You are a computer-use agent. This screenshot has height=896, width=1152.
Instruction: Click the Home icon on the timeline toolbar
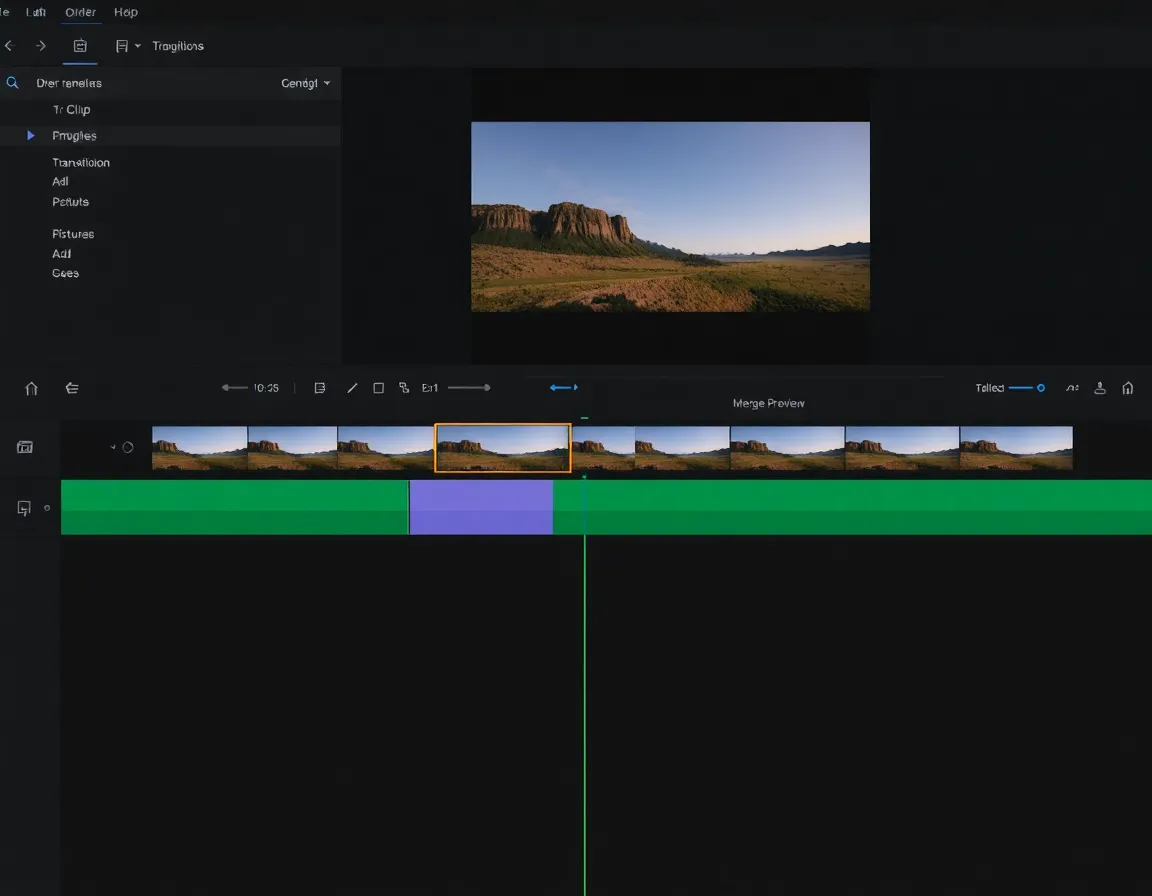[x=30, y=388]
